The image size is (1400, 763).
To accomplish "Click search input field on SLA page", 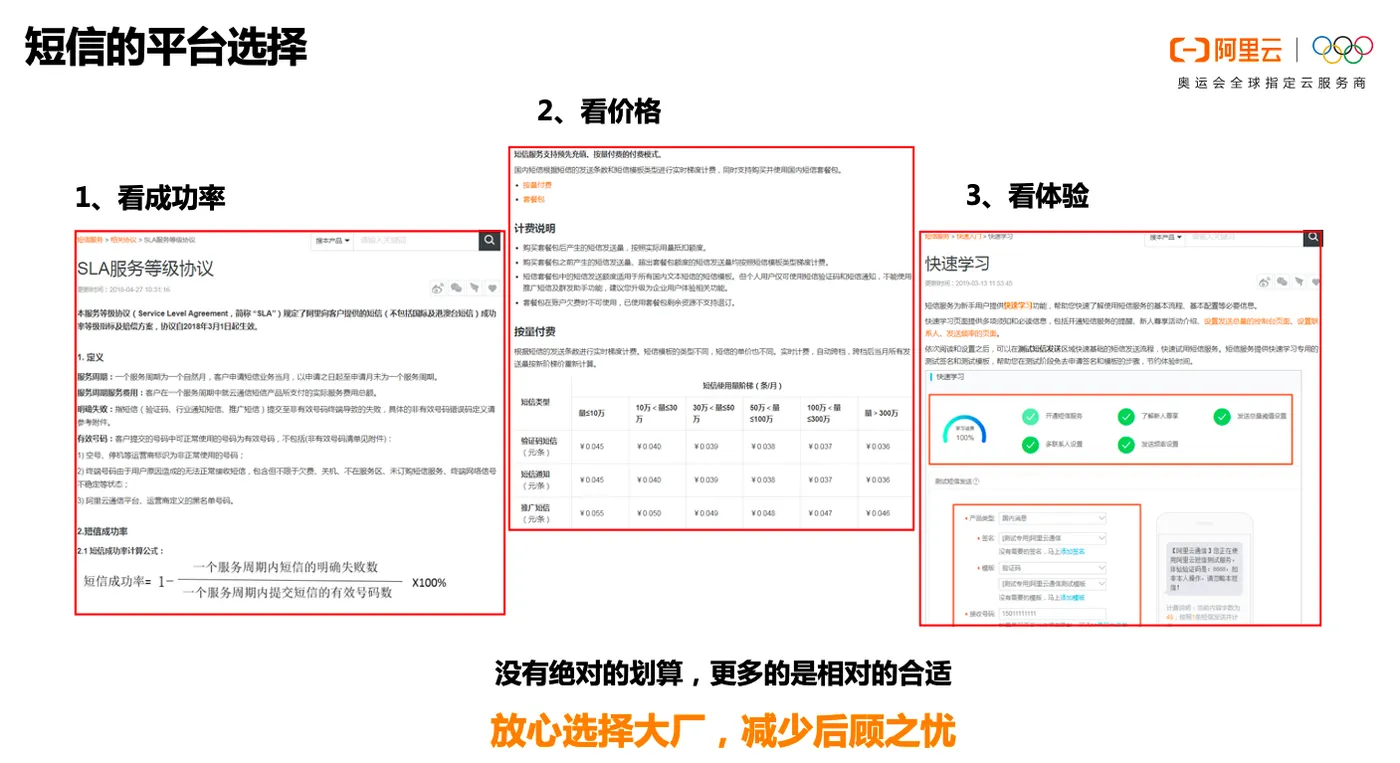I will pyautogui.click(x=416, y=240).
